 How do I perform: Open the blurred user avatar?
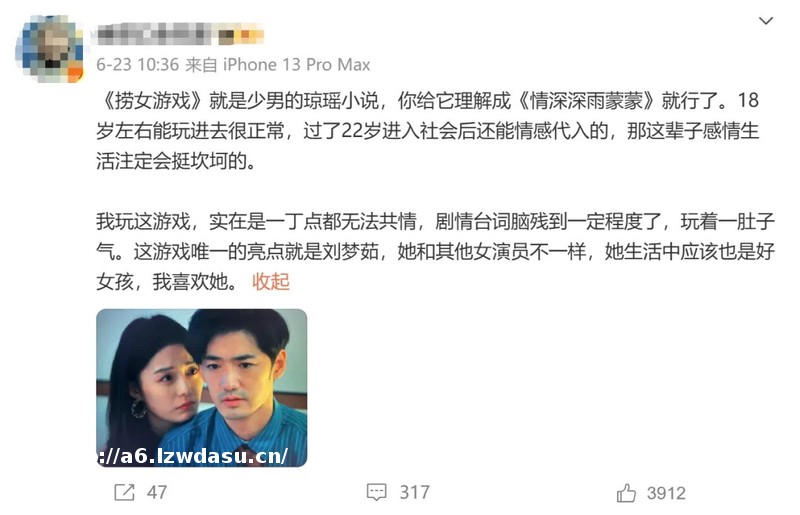tap(49, 48)
